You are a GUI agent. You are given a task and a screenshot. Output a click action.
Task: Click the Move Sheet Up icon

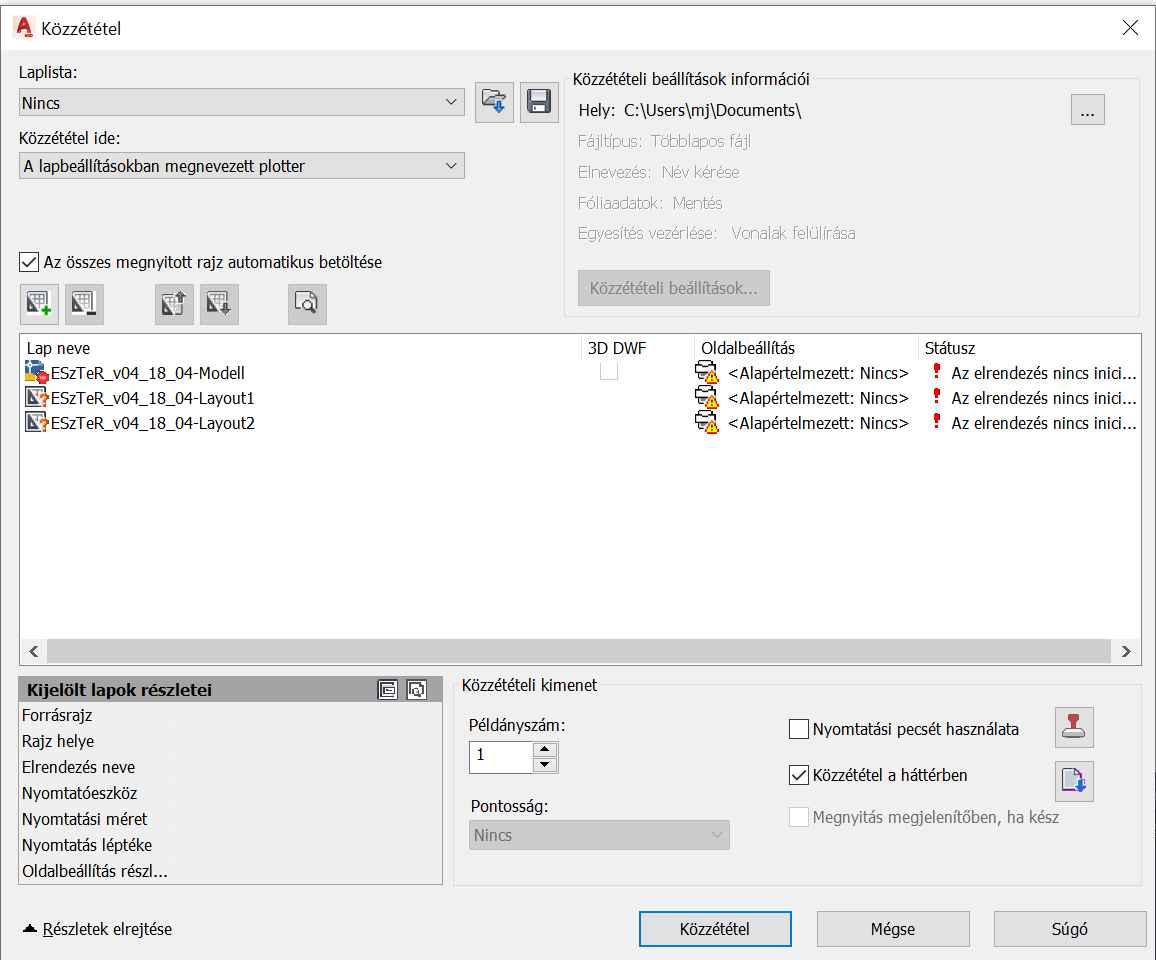[x=174, y=304]
